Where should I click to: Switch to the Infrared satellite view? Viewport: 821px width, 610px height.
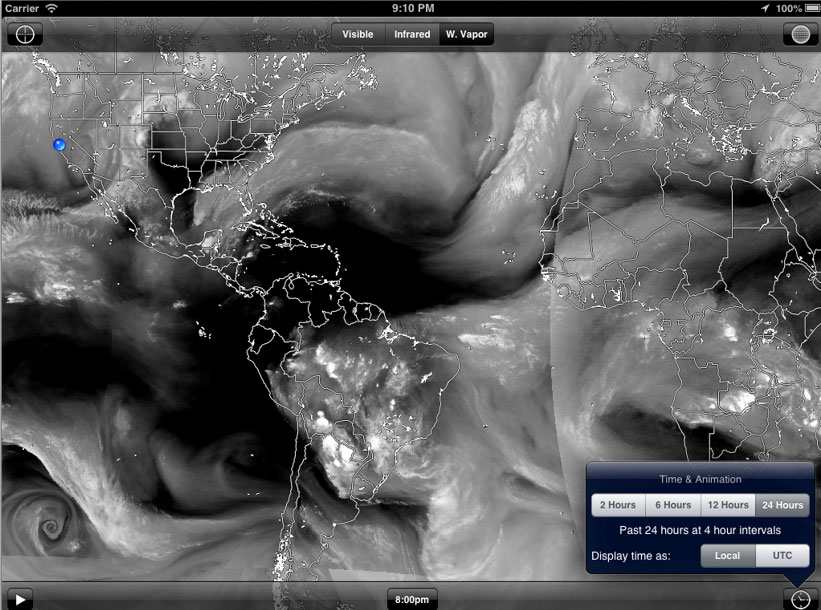tap(412, 33)
